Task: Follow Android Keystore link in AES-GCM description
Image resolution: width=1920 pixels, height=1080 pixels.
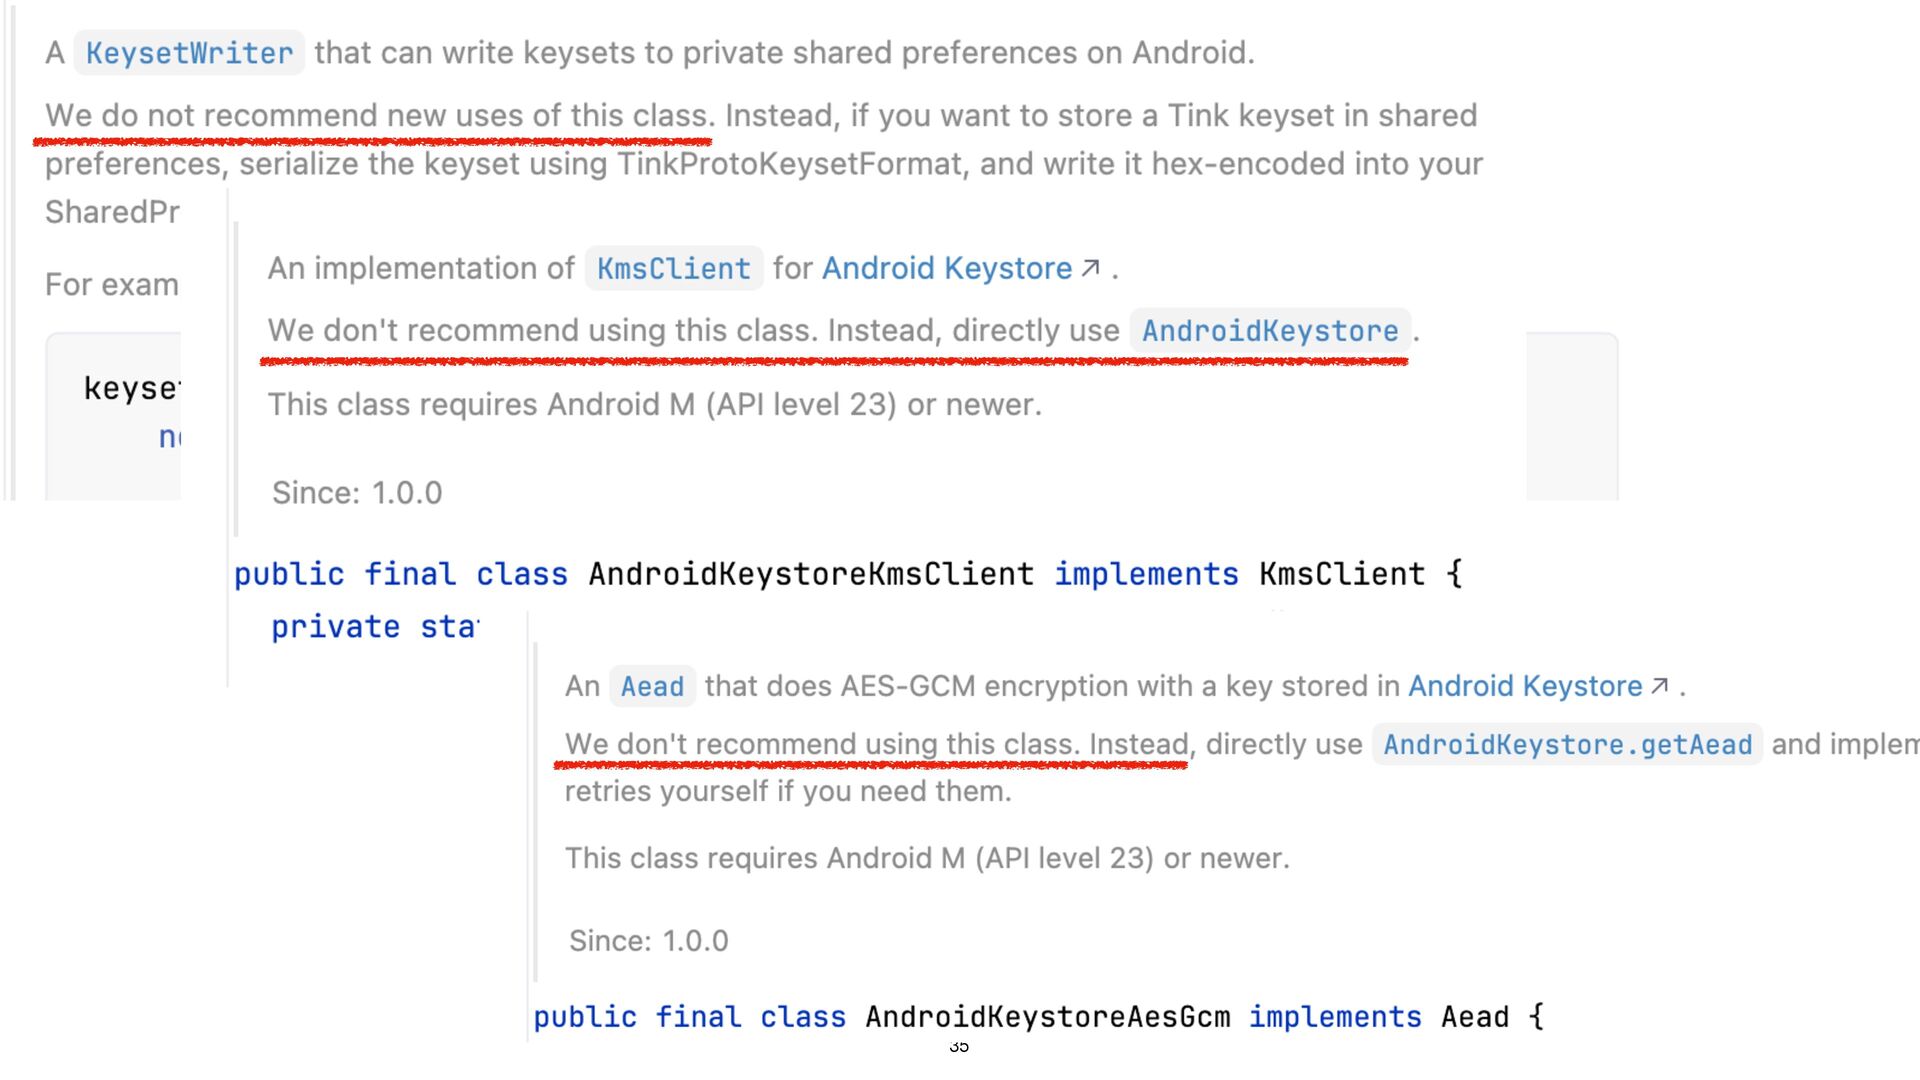Action: [1525, 686]
